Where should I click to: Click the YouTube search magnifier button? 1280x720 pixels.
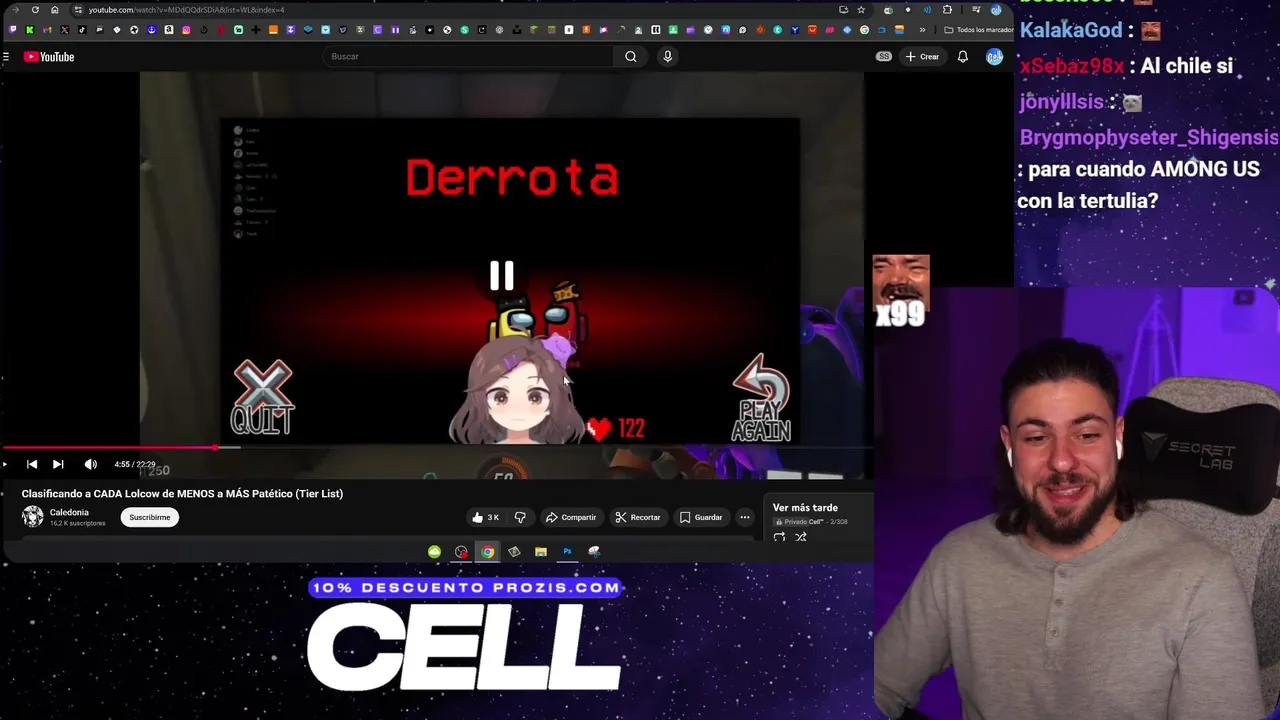click(631, 57)
